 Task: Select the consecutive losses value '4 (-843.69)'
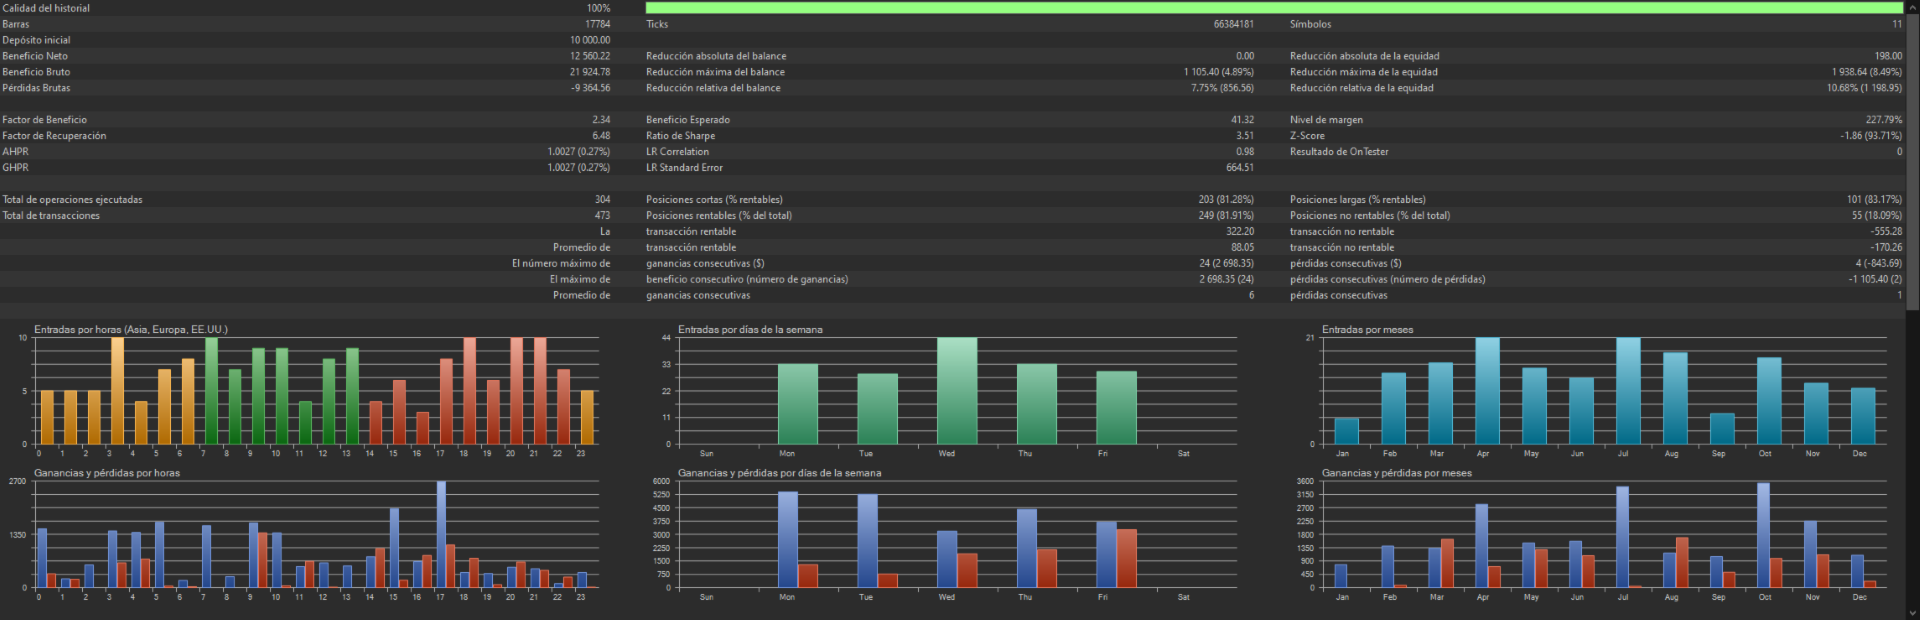(x=1879, y=264)
